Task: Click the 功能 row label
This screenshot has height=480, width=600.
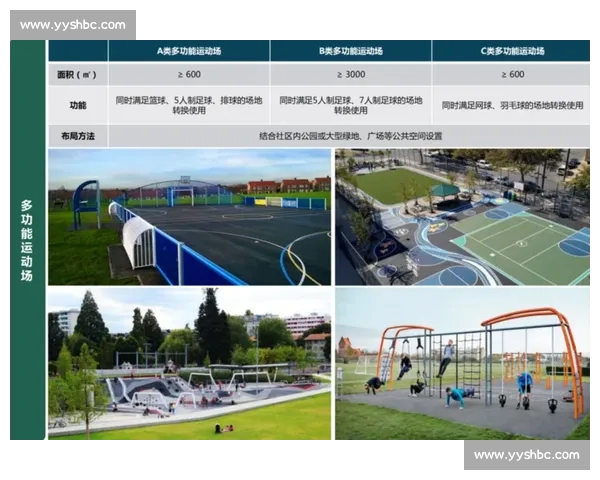Action: [x=78, y=105]
